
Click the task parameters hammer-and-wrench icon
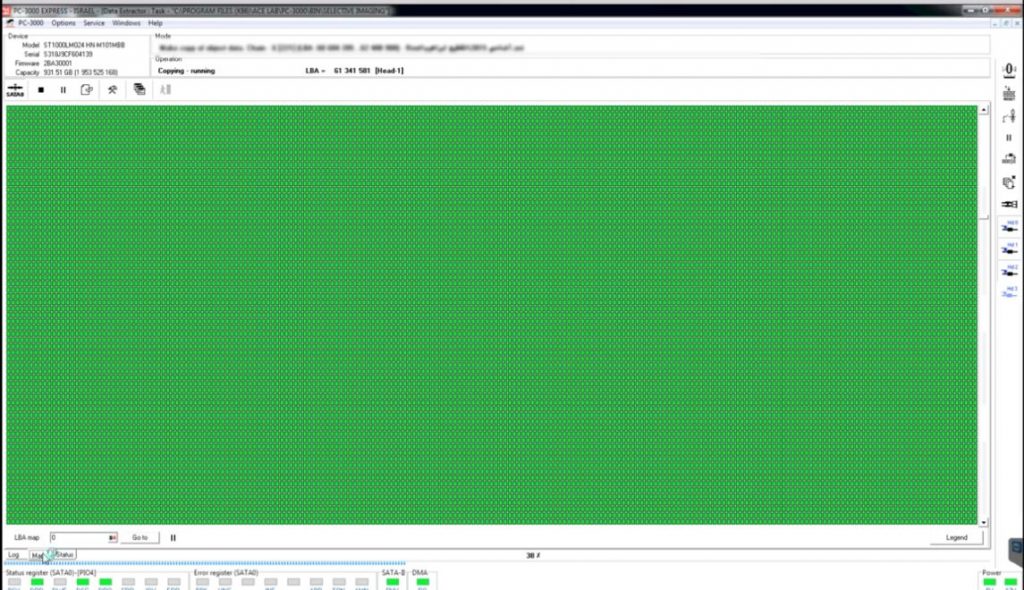113,90
